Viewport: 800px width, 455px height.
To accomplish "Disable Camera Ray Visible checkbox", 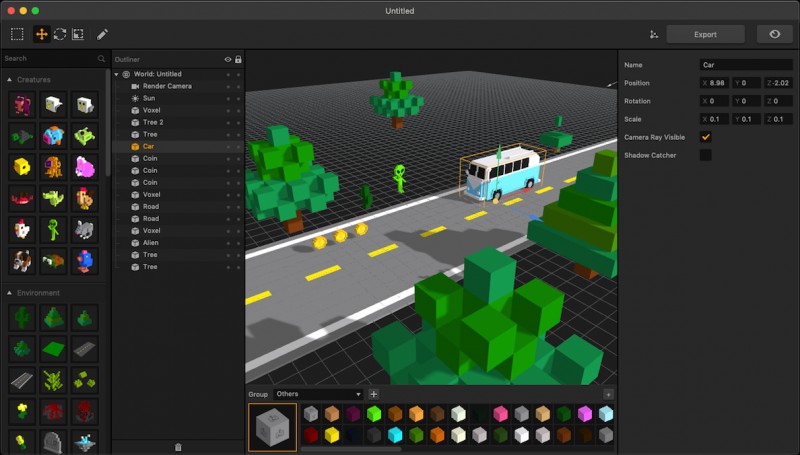I will 706,137.
